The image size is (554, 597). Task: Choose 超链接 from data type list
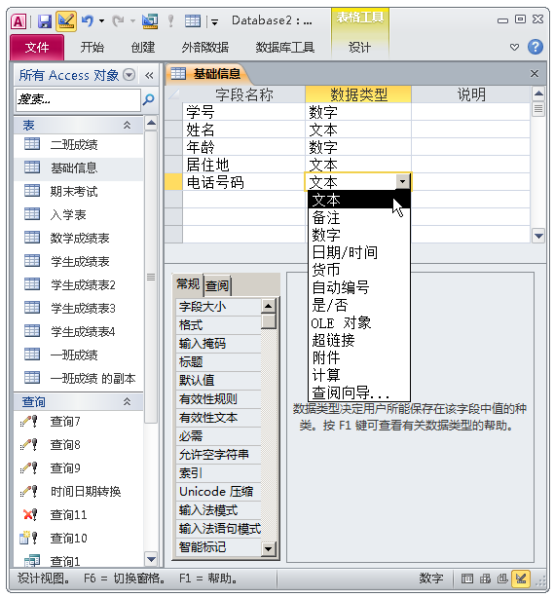pos(359,340)
